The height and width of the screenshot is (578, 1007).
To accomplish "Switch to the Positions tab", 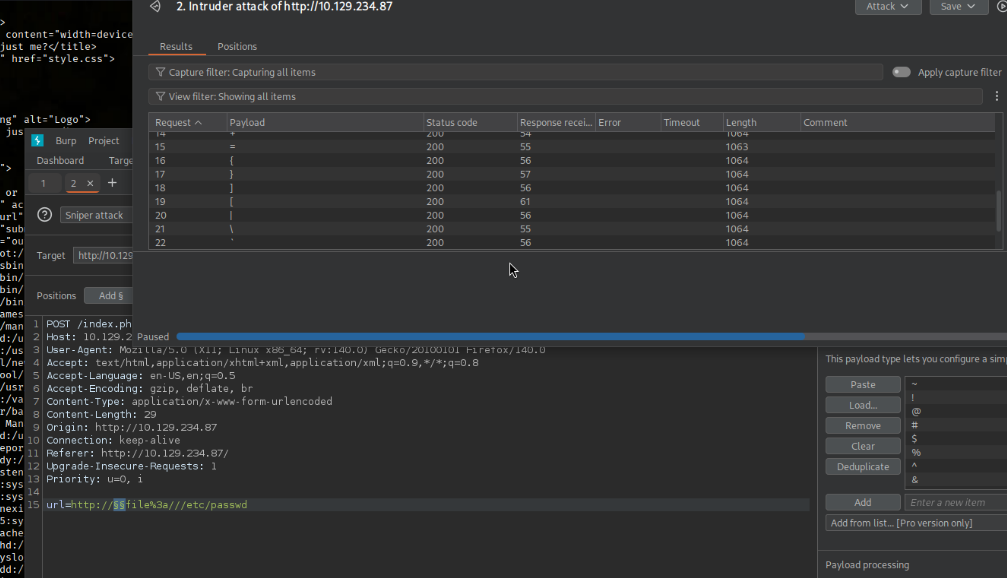I will click(x=237, y=46).
